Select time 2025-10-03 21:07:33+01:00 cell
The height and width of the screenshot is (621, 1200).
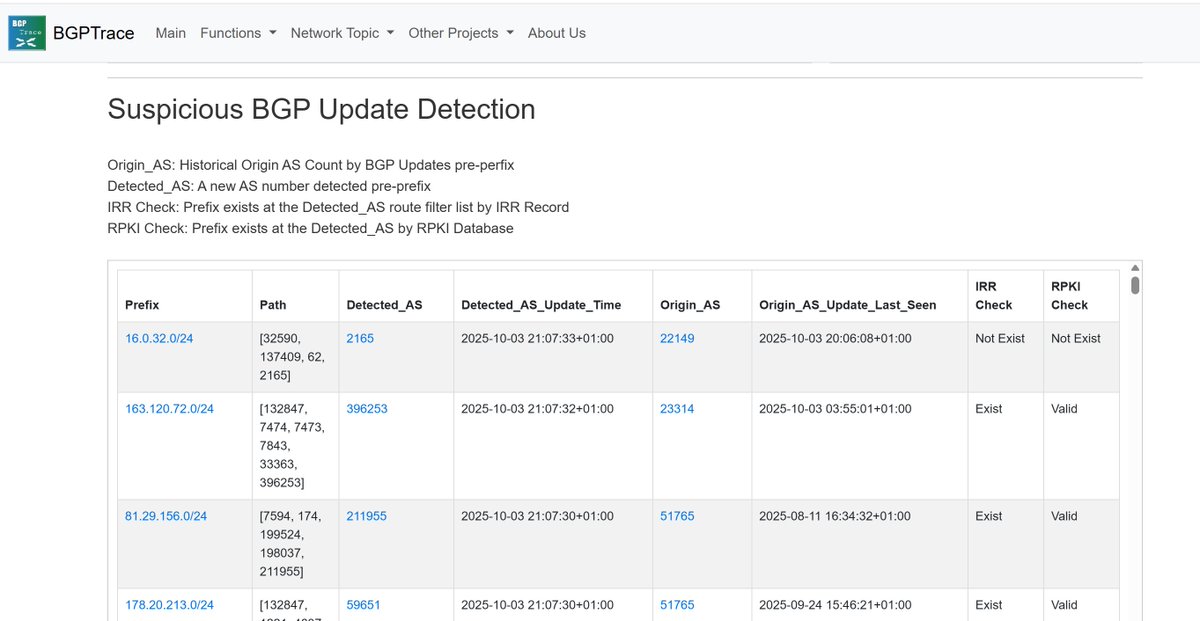pos(553,357)
